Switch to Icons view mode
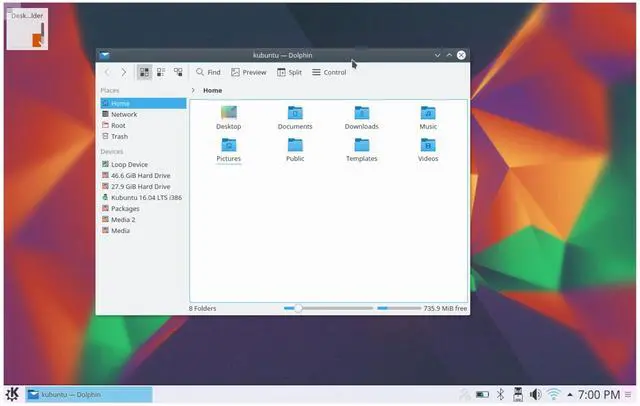Image resolution: width=640 pixels, height=406 pixels. [x=144, y=72]
